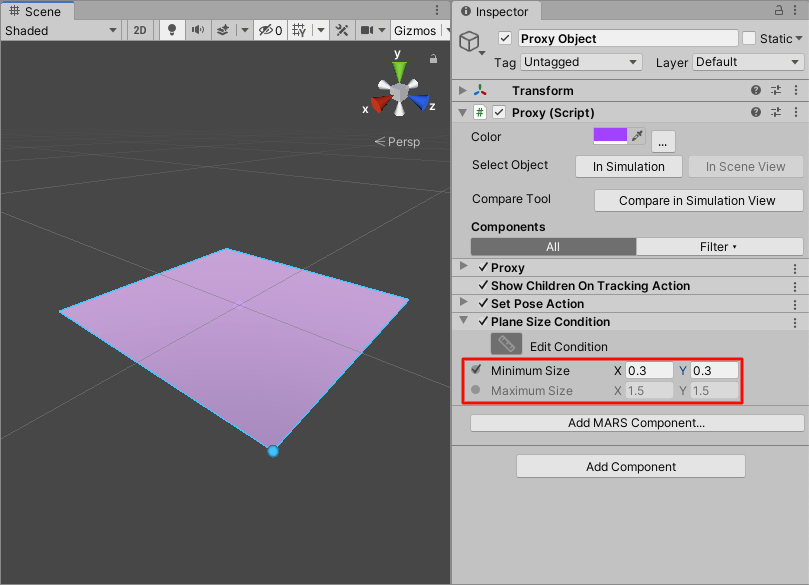Image resolution: width=809 pixels, height=585 pixels.
Task: Click the Add MARS Component button
Action: (x=637, y=423)
